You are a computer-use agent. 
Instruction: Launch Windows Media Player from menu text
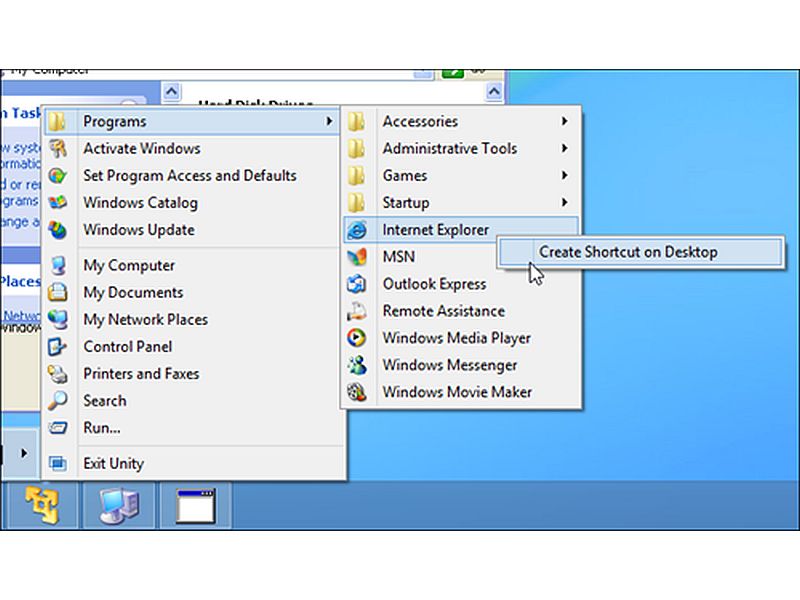tap(457, 338)
